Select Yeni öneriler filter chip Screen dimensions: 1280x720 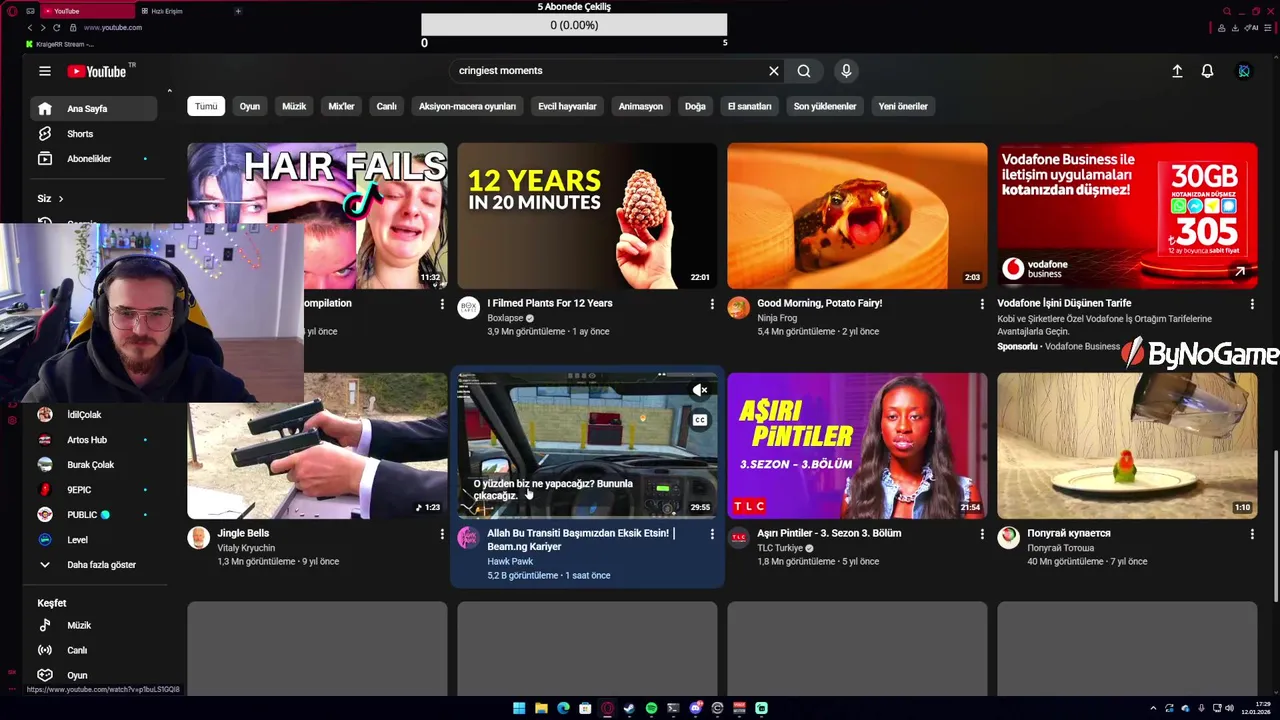[x=903, y=106]
